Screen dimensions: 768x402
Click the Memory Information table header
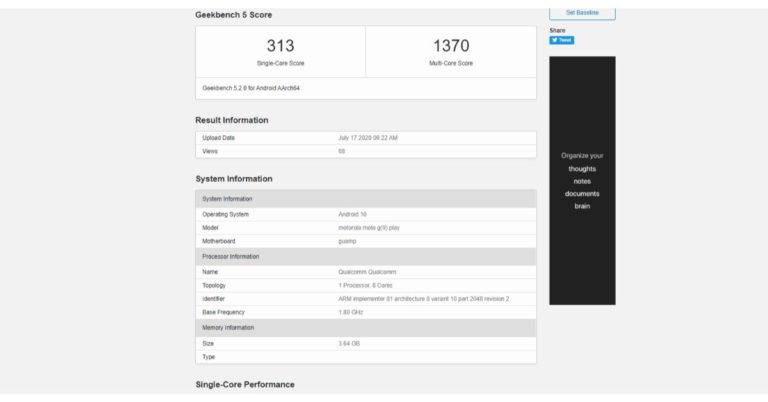tap(366, 328)
